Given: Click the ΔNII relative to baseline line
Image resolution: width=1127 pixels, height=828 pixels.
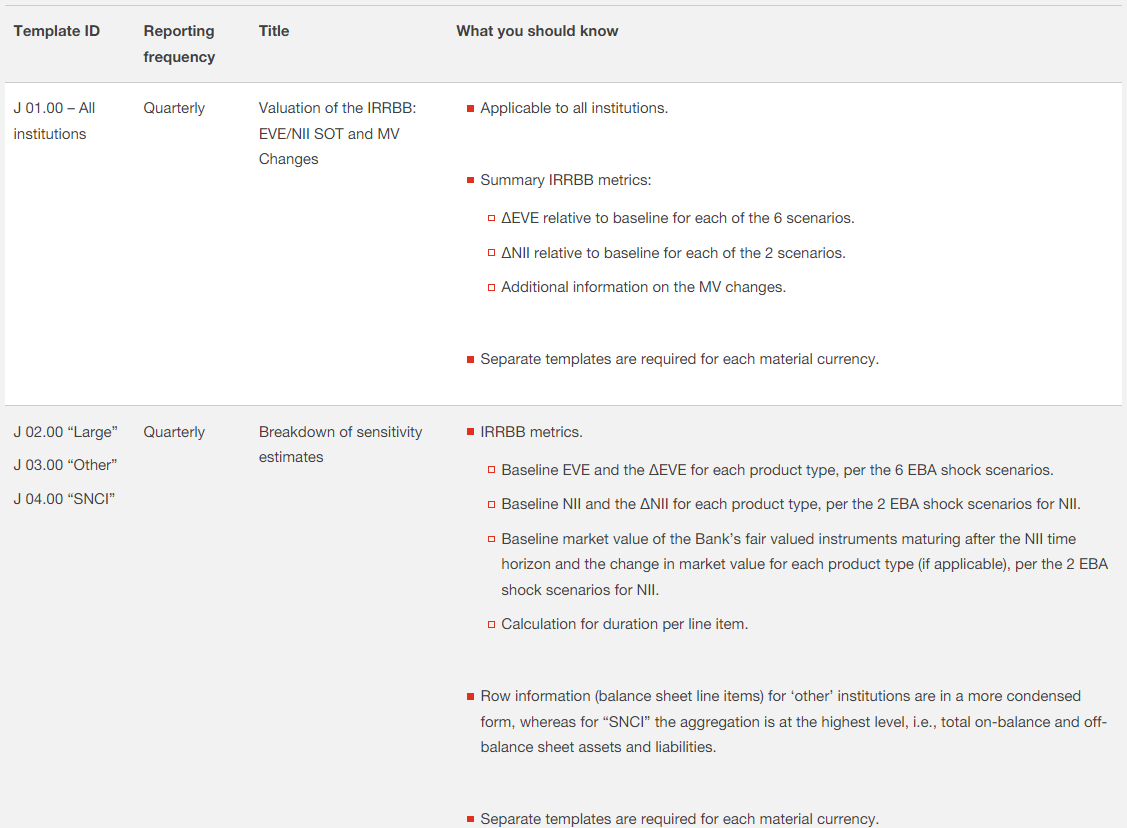Looking at the screenshot, I should tap(673, 253).
